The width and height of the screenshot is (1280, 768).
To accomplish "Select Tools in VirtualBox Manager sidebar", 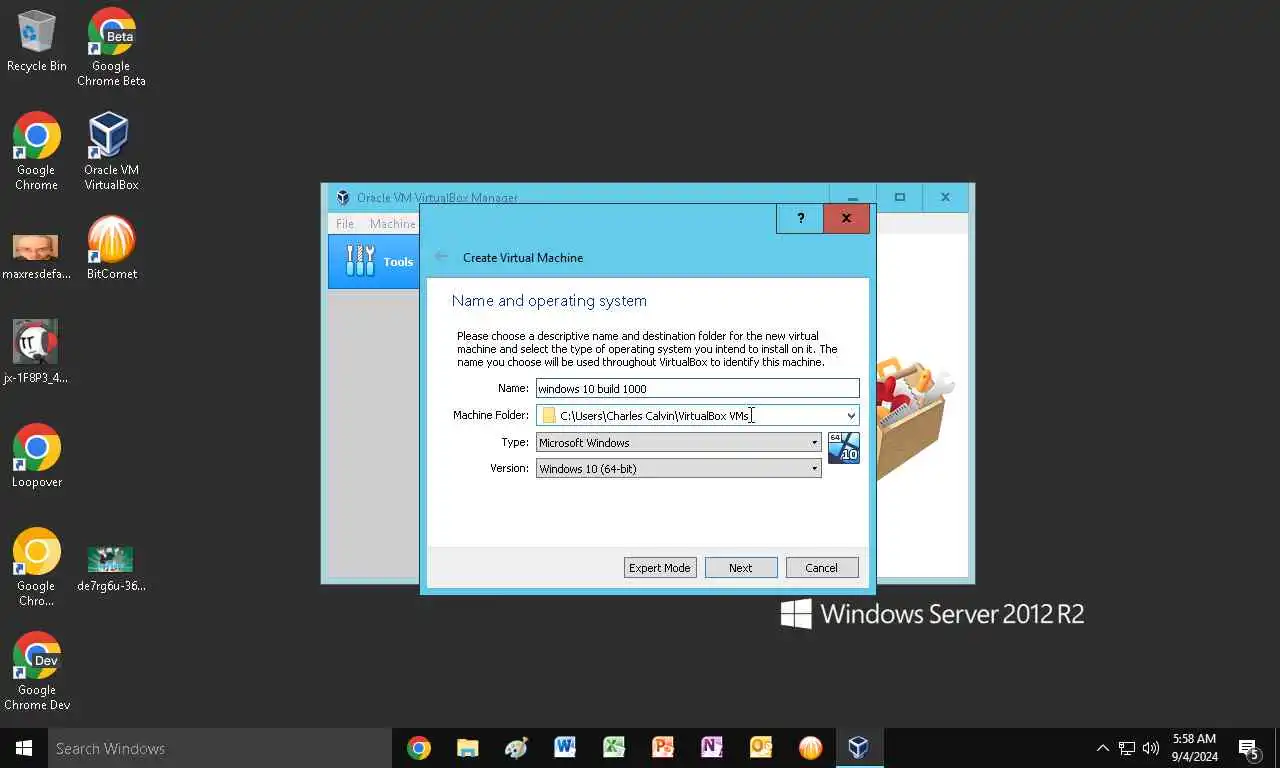I will click(374, 262).
